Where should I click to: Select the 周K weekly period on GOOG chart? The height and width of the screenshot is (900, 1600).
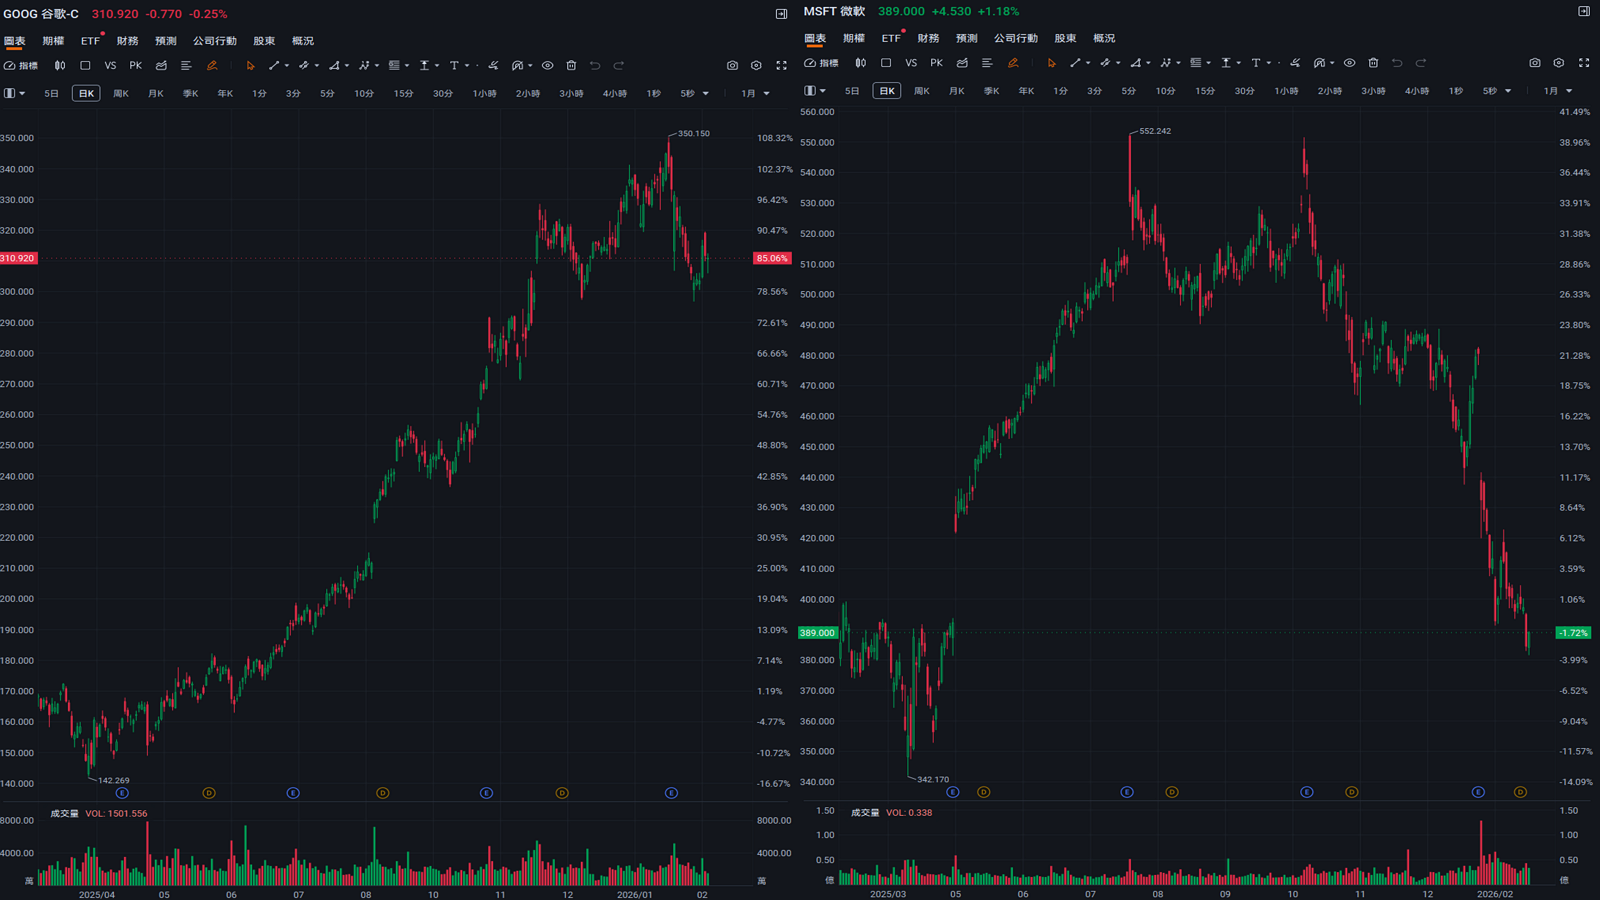pos(121,94)
